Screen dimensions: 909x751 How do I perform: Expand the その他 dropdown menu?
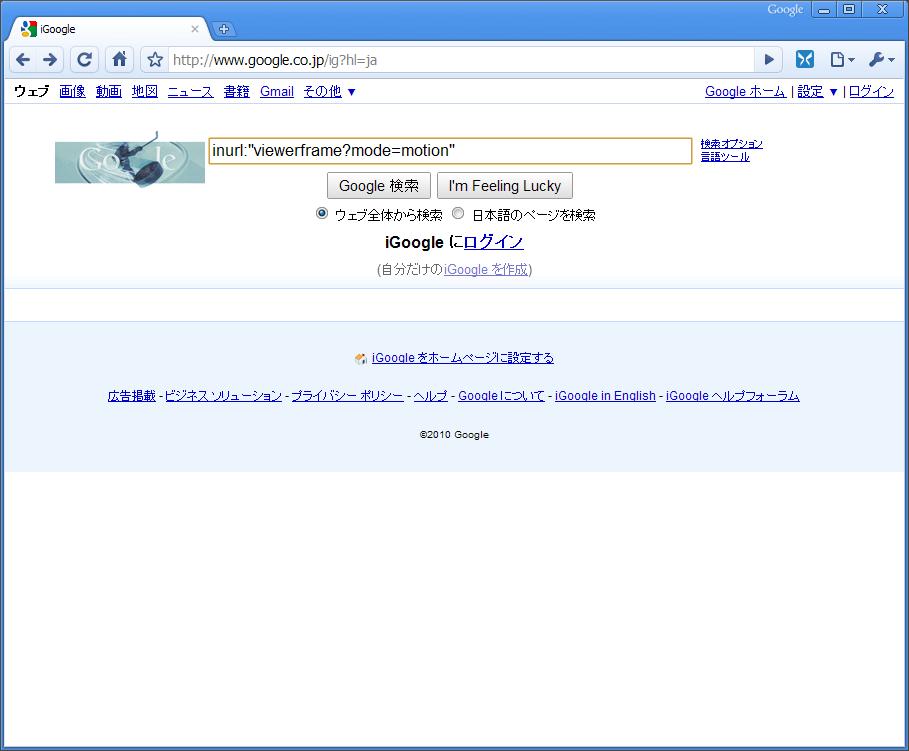click(x=329, y=91)
